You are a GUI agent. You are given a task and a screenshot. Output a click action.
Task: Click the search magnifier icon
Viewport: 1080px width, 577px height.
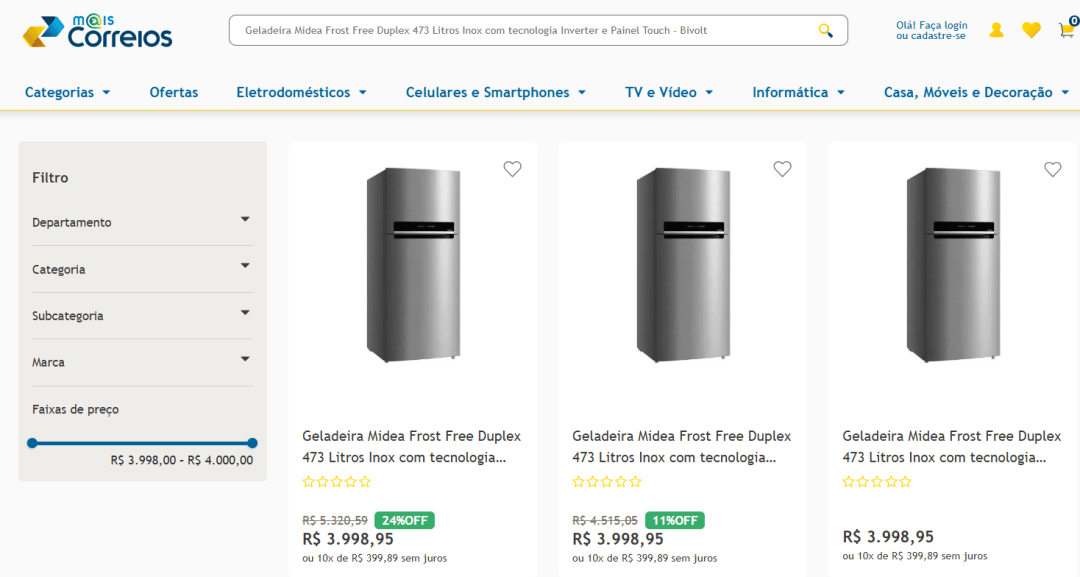[825, 31]
